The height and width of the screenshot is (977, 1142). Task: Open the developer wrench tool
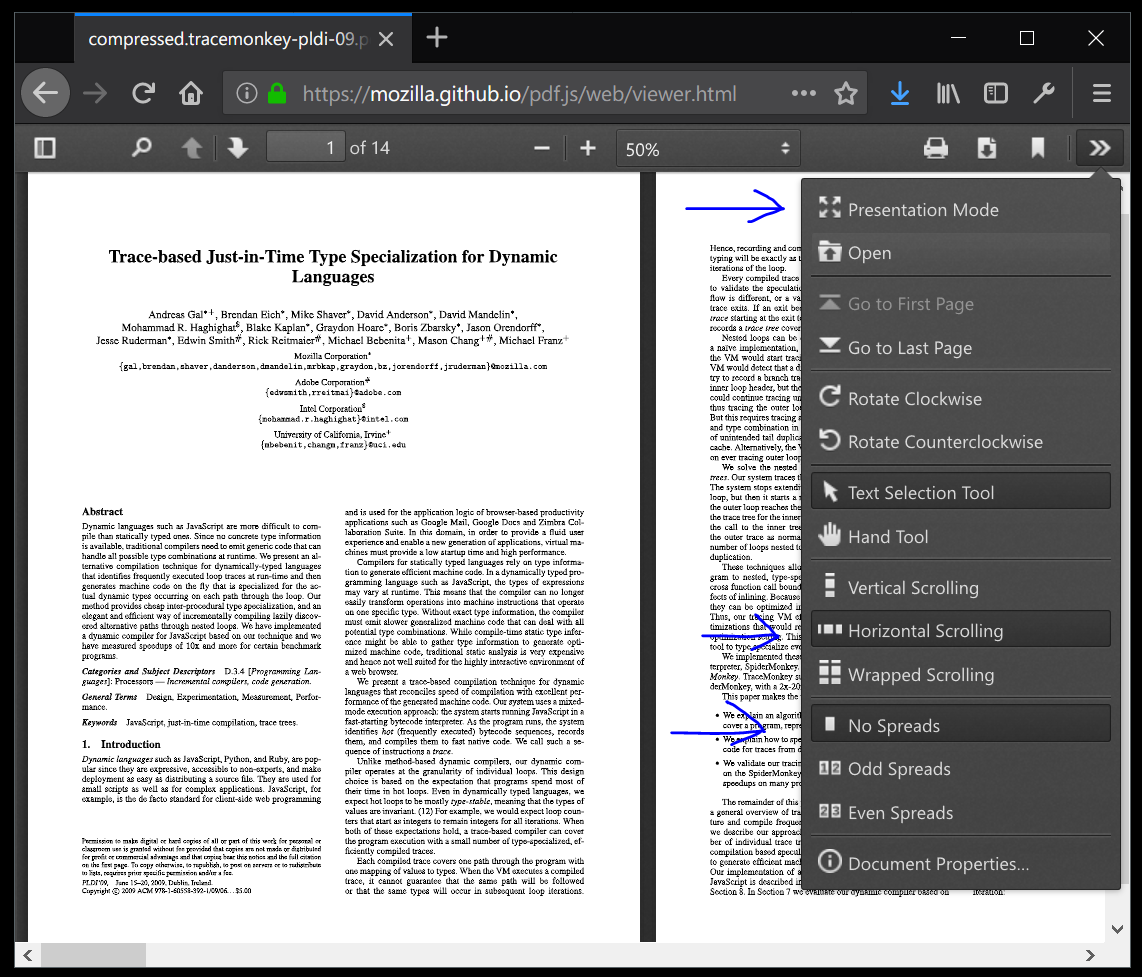pyautogui.click(x=1044, y=93)
